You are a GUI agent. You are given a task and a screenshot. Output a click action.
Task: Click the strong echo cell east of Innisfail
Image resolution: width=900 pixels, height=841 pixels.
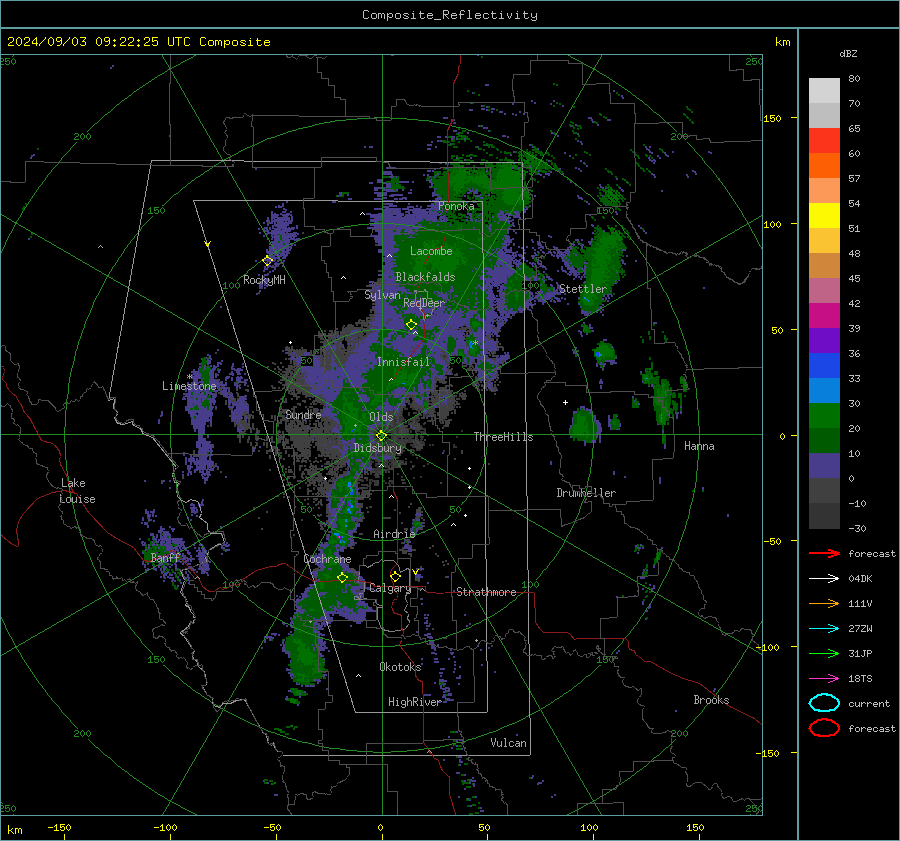point(472,344)
